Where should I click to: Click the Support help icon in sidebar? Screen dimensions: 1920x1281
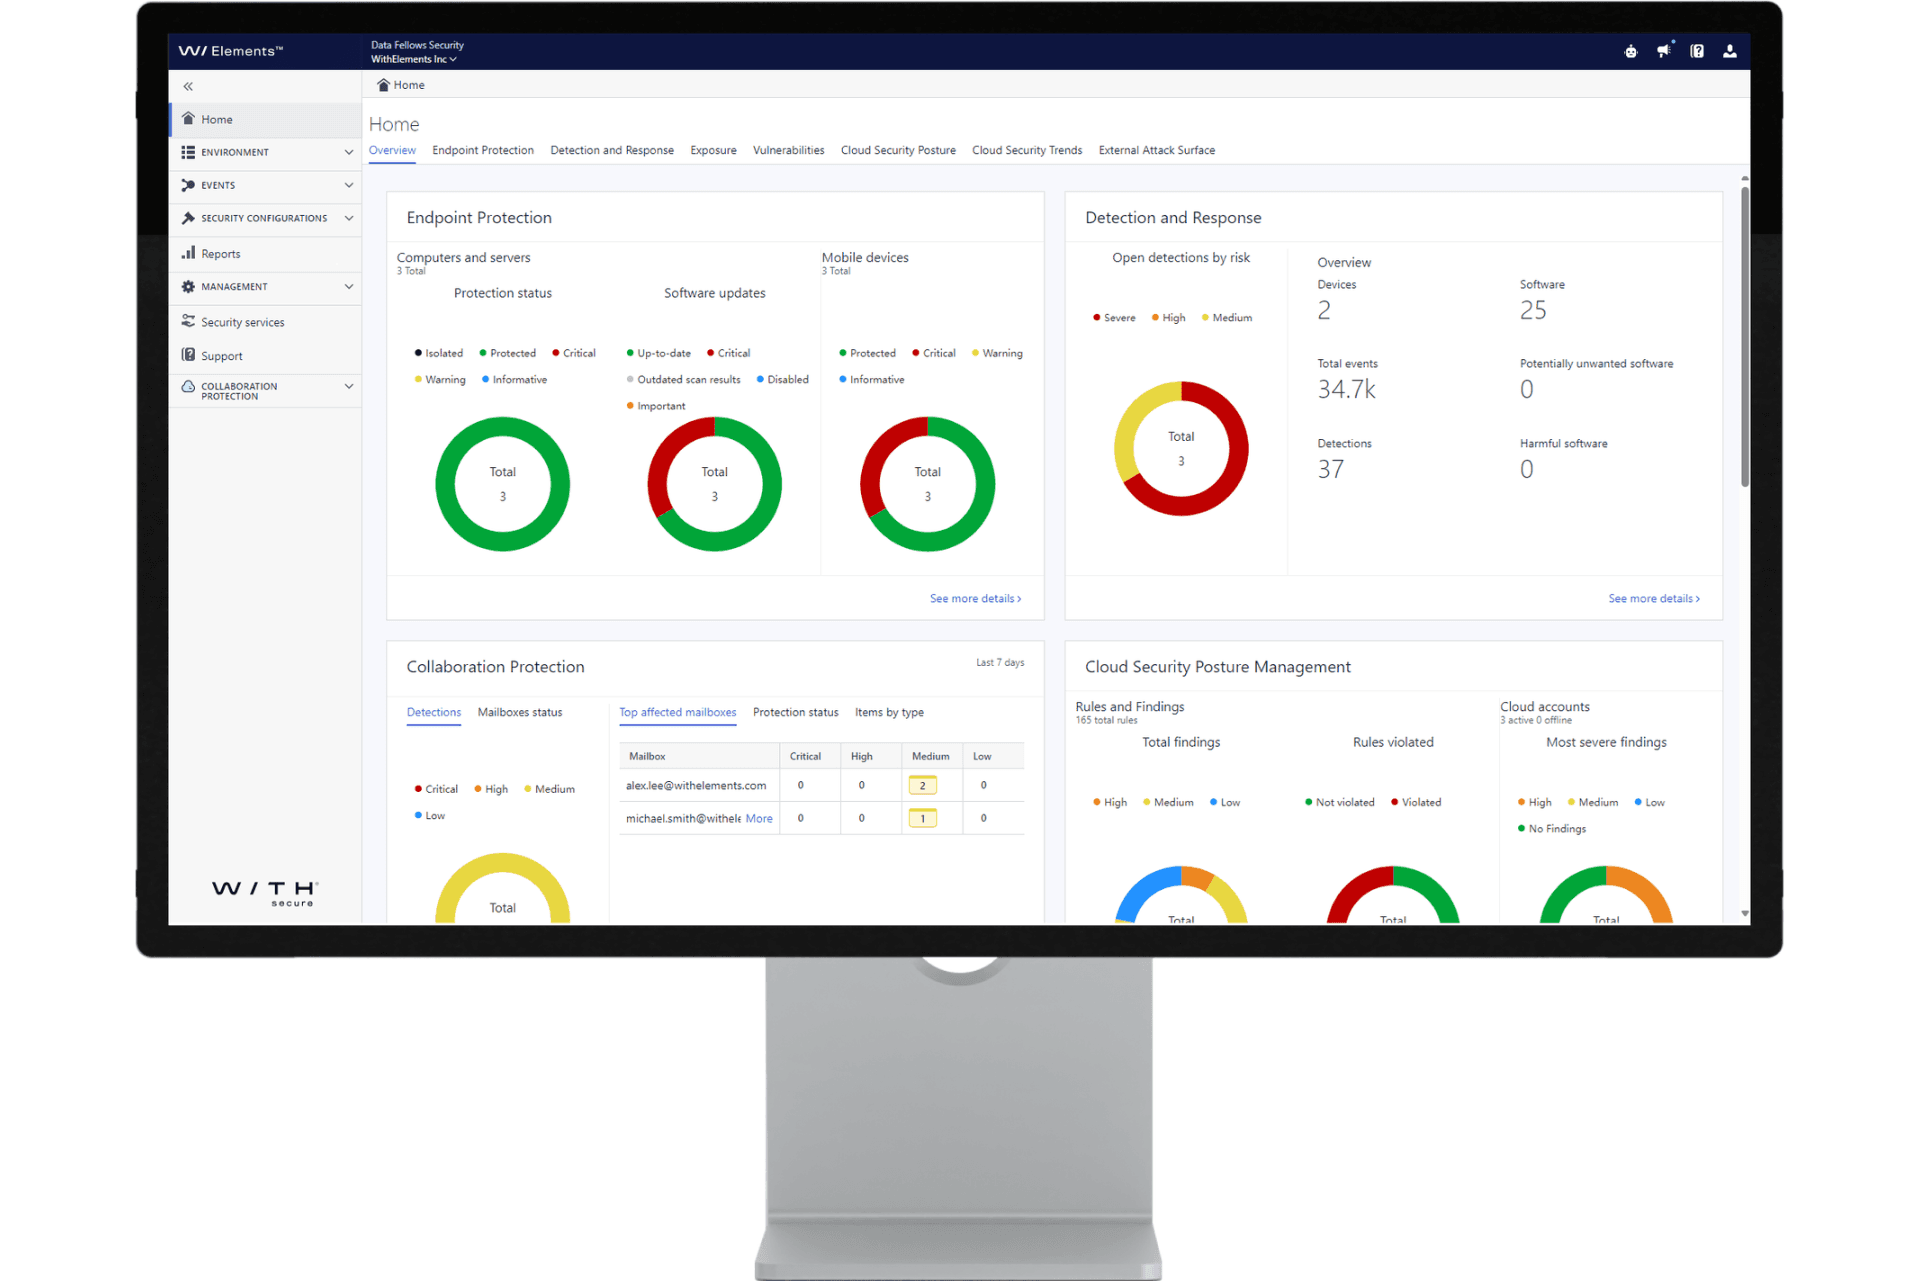tap(188, 355)
